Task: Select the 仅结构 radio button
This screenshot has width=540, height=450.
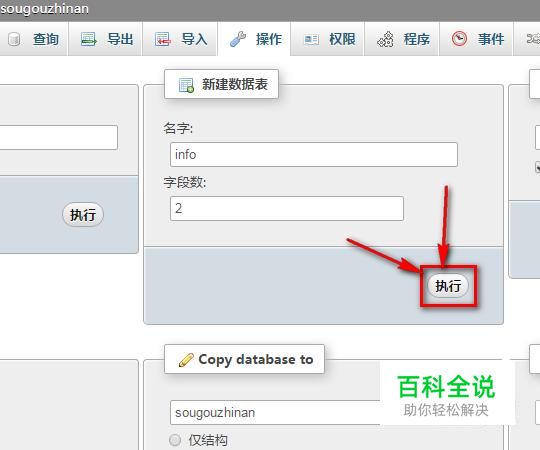Action: click(x=175, y=440)
